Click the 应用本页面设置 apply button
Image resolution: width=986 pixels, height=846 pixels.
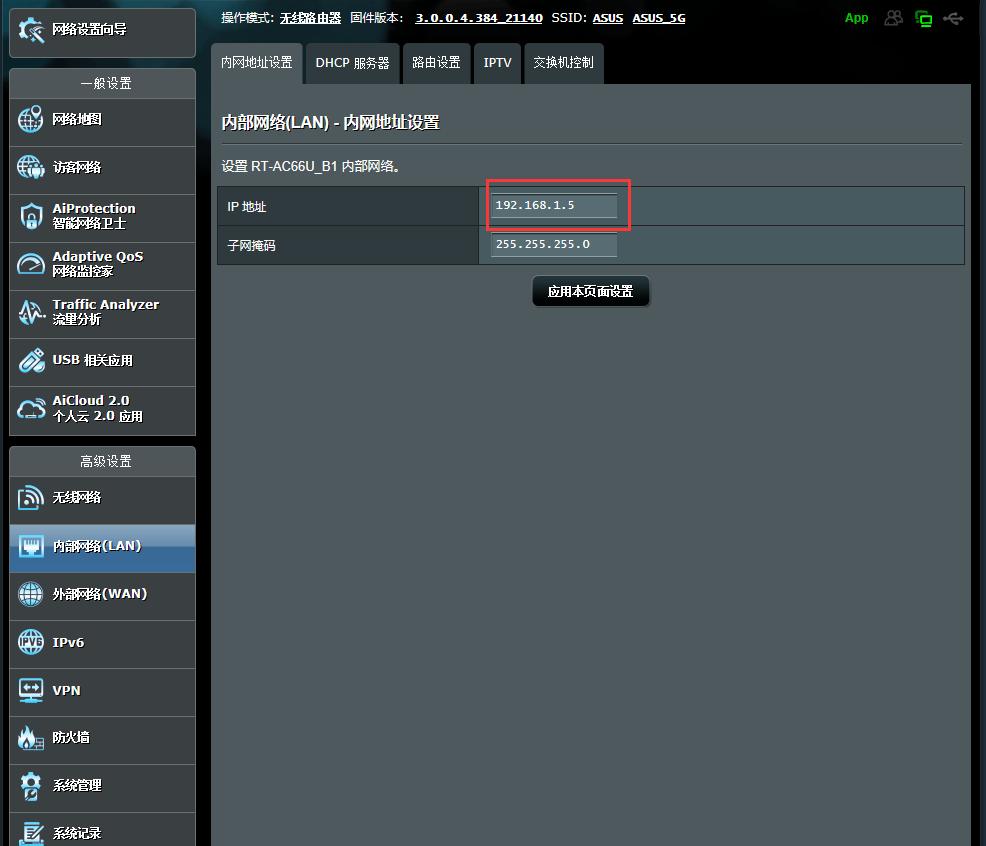pos(590,291)
